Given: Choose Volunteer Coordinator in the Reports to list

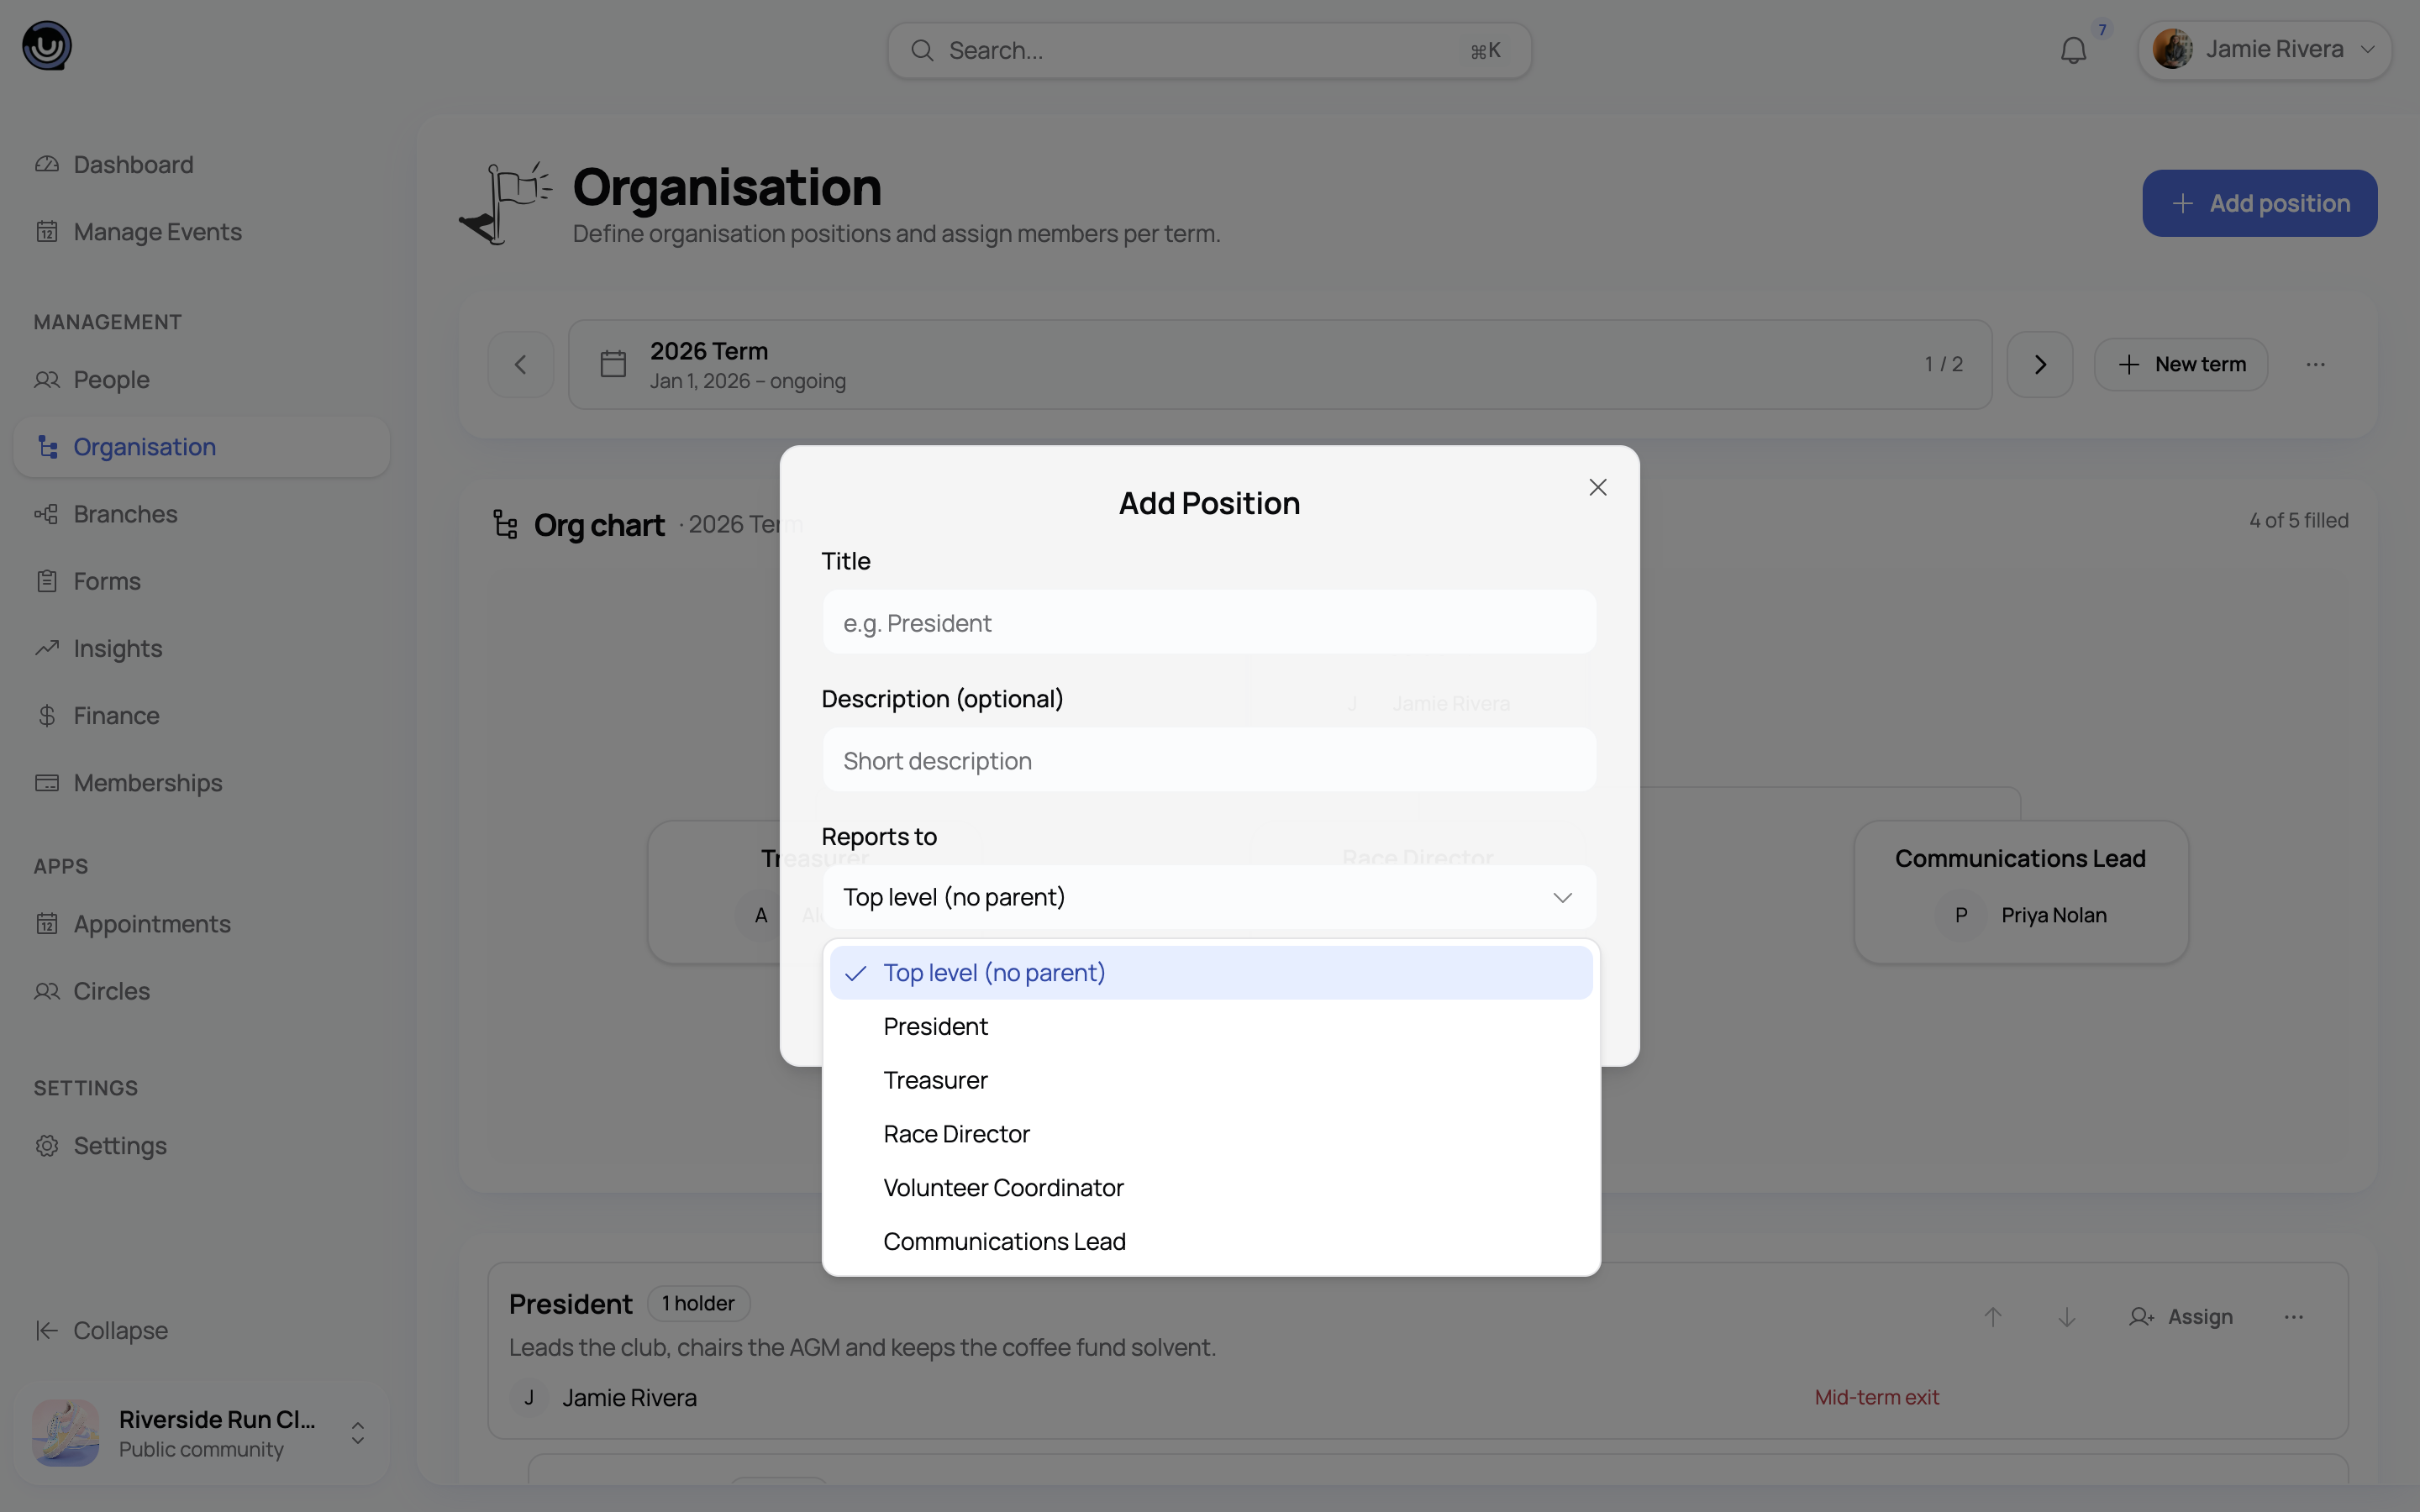Looking at the screenshot, I should click(1210, 1187).
